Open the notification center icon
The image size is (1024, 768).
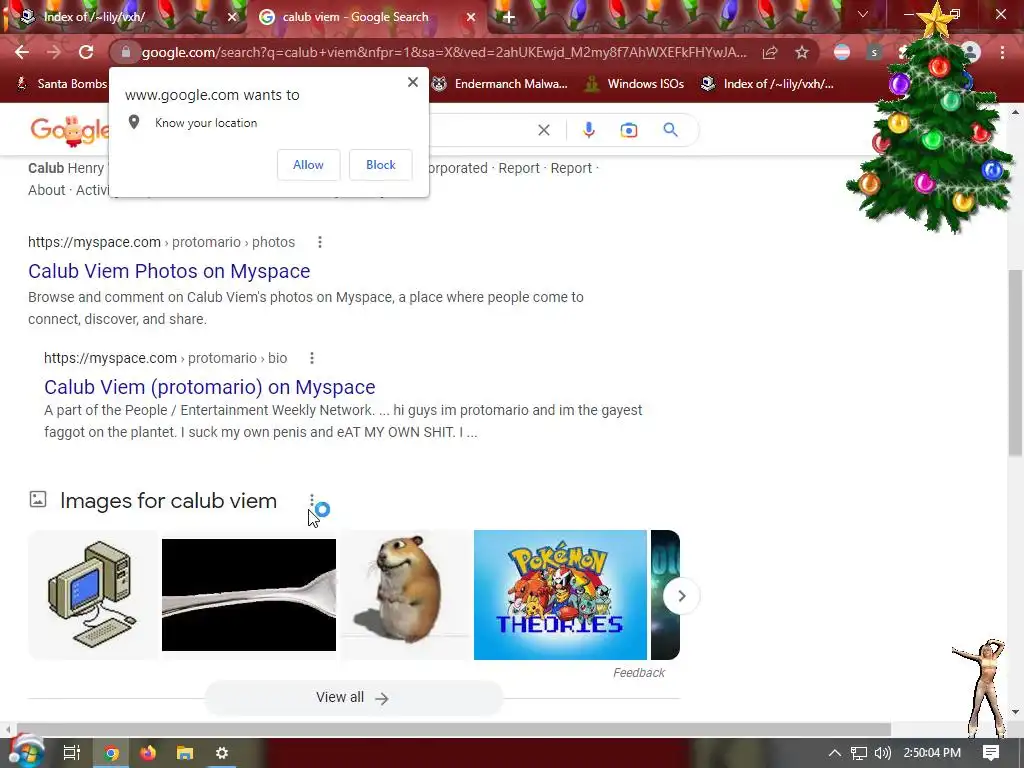click(x=991, y=753)
